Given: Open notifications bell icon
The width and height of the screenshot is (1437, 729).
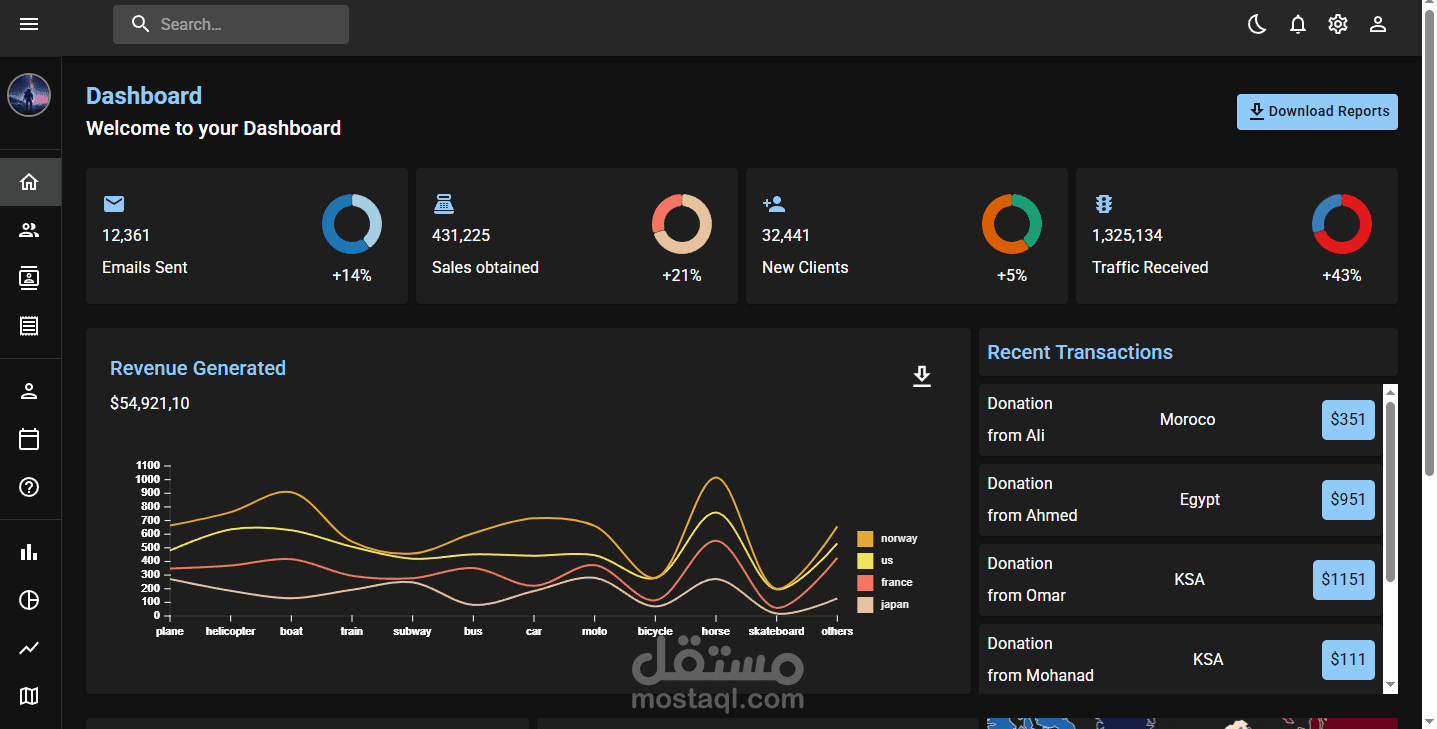Looking at the screenshot, I should click(x=1298, y=24).
